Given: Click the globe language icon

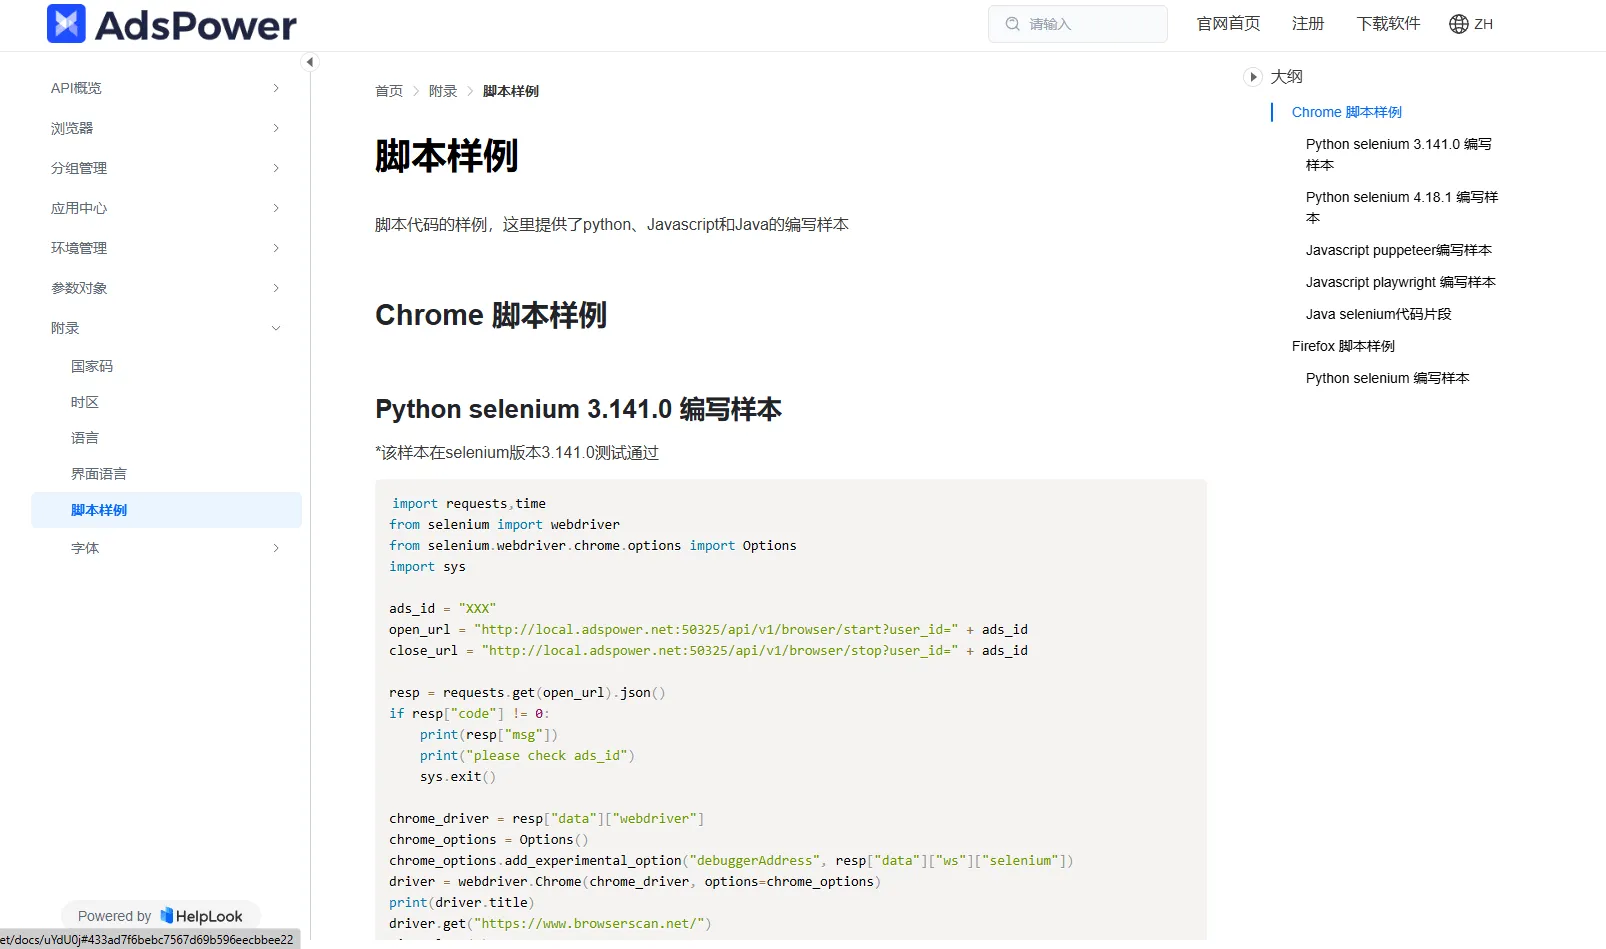Looking at the screenshot, I should [1458, 24].
